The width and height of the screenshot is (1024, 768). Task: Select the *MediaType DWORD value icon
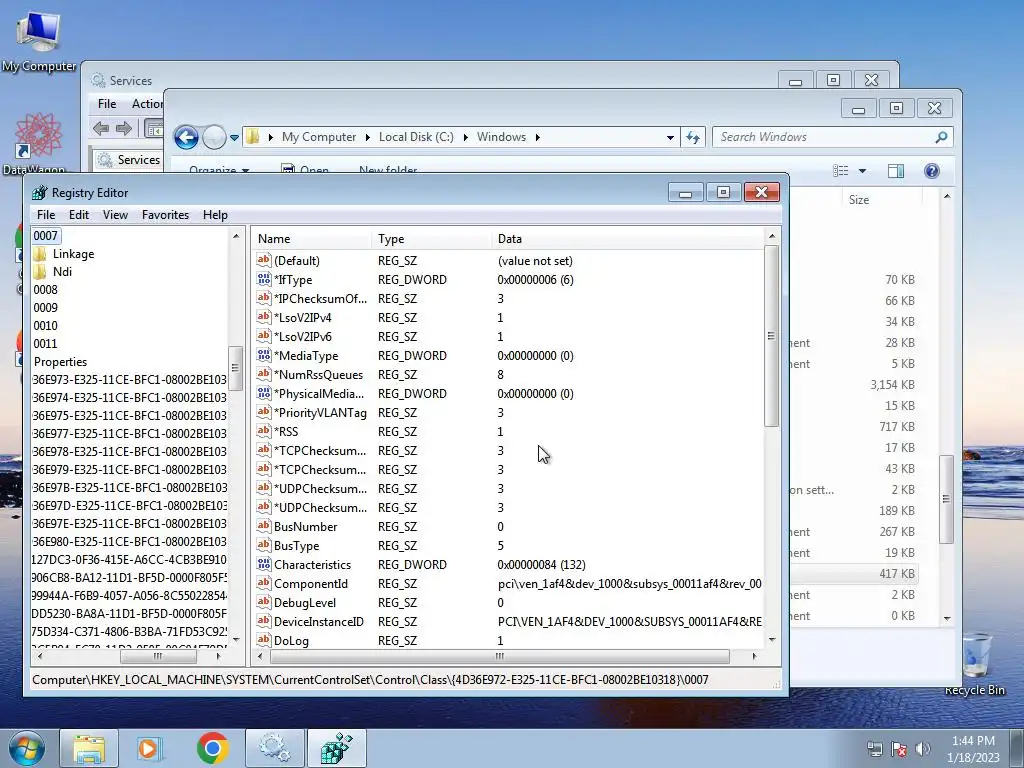(x=264, y=355)
